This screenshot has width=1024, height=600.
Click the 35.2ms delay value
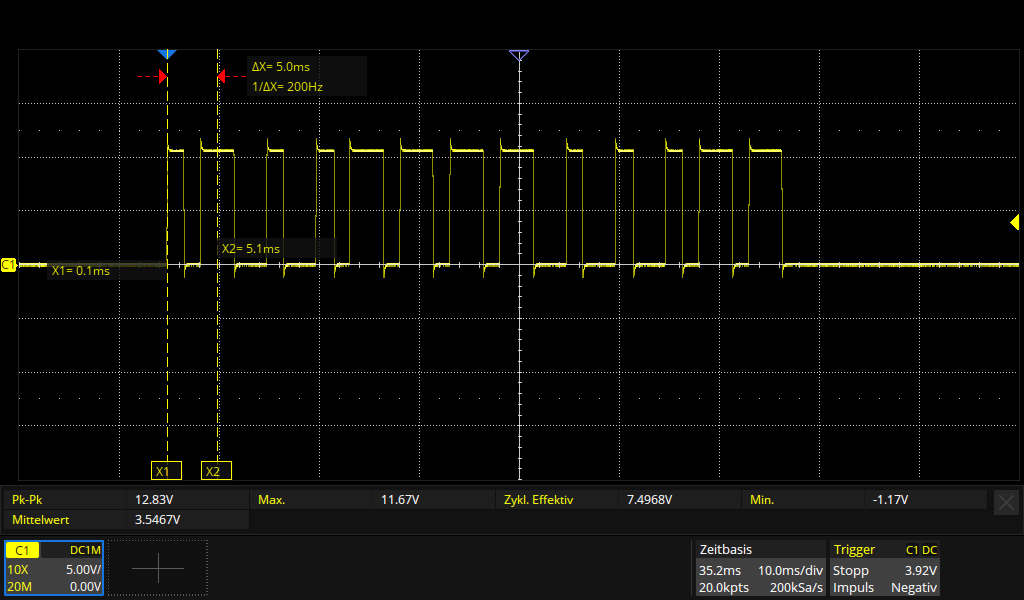click(720, 570)
